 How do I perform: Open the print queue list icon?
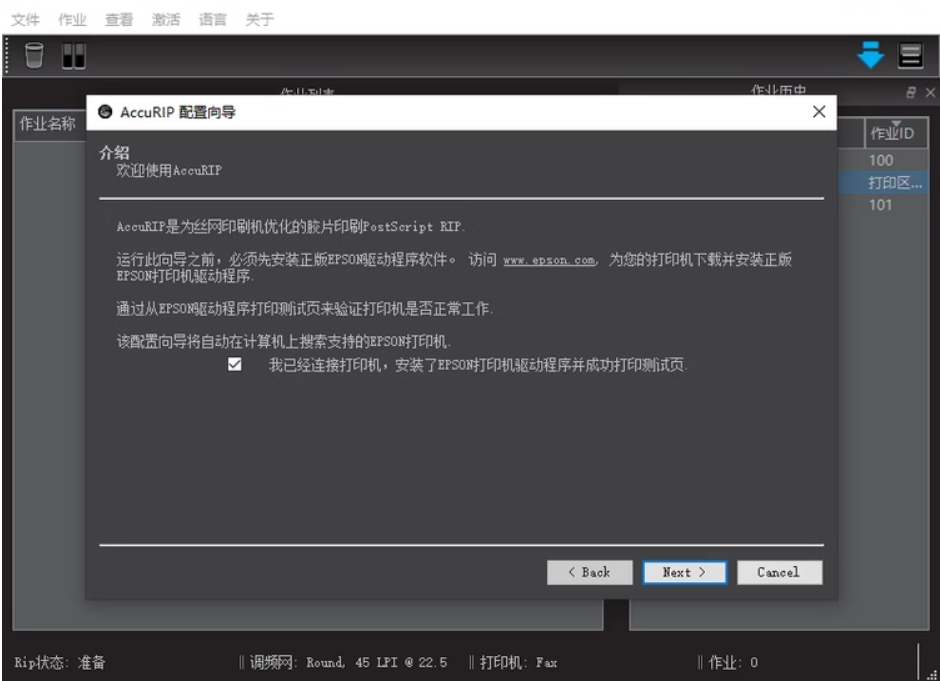[910, 55]
